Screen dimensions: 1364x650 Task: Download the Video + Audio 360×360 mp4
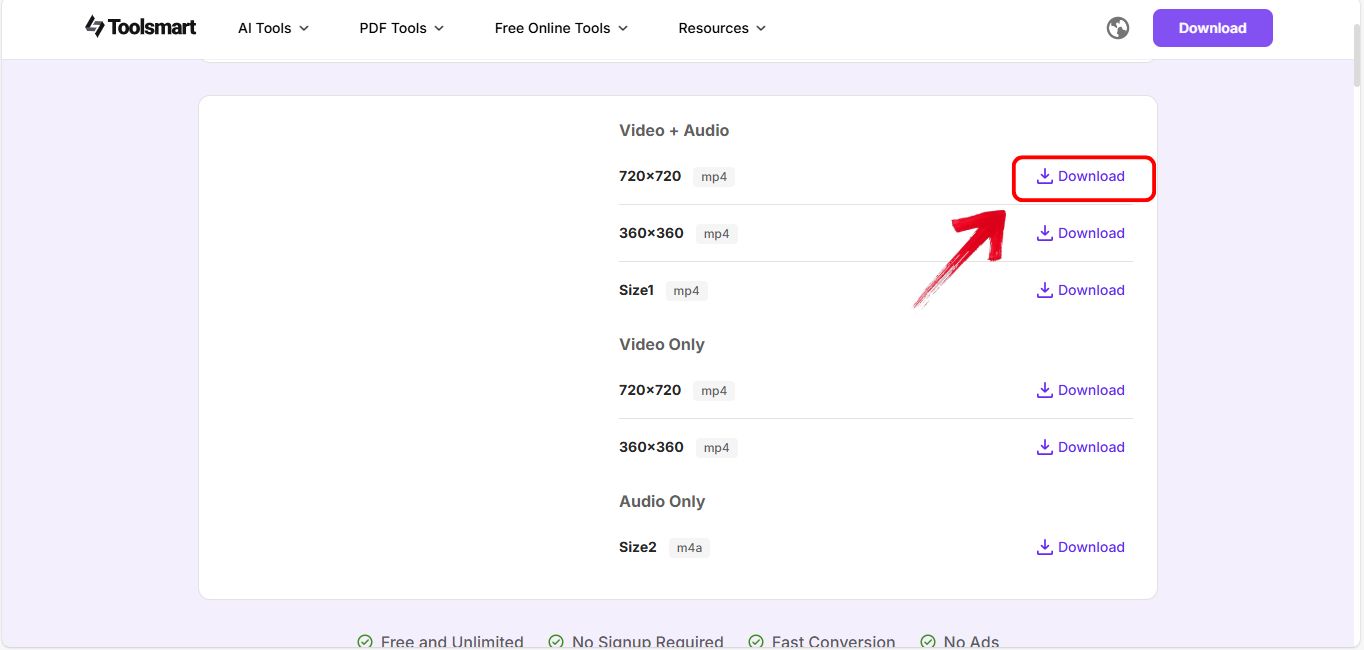click(x=1081, y=233)
